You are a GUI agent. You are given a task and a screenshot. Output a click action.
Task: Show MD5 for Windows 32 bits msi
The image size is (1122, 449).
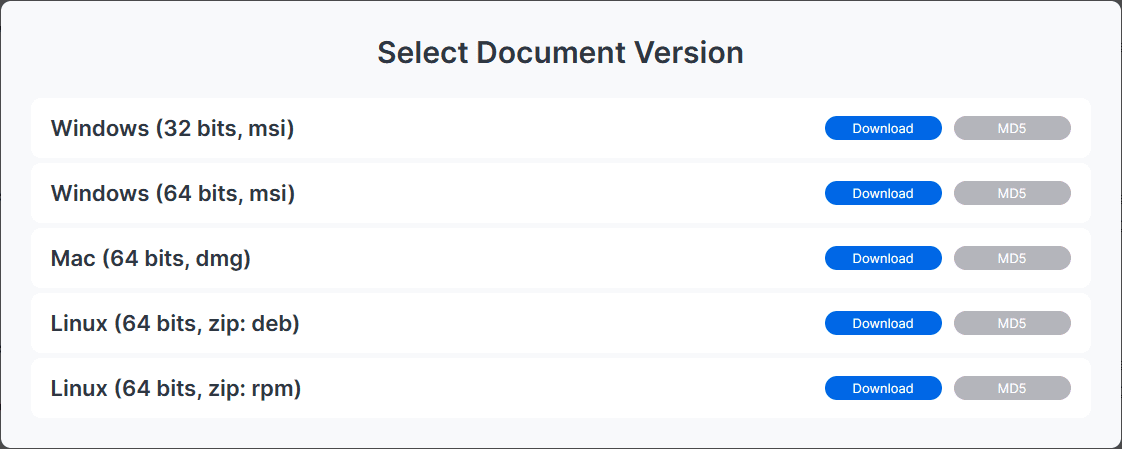point(1012,128)
